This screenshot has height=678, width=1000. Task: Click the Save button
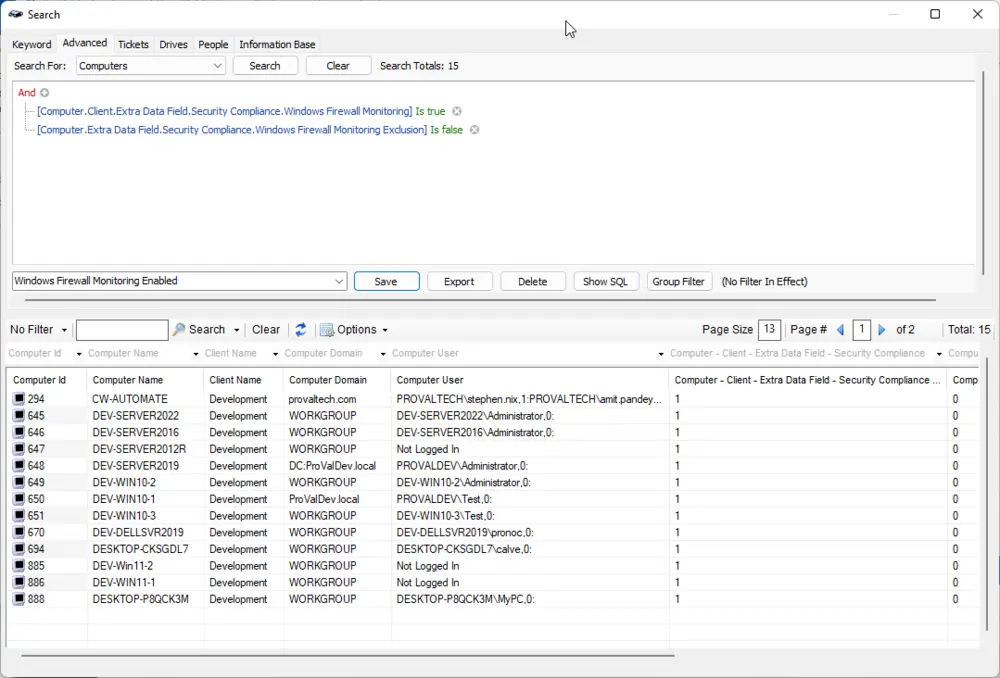(386, 281)
